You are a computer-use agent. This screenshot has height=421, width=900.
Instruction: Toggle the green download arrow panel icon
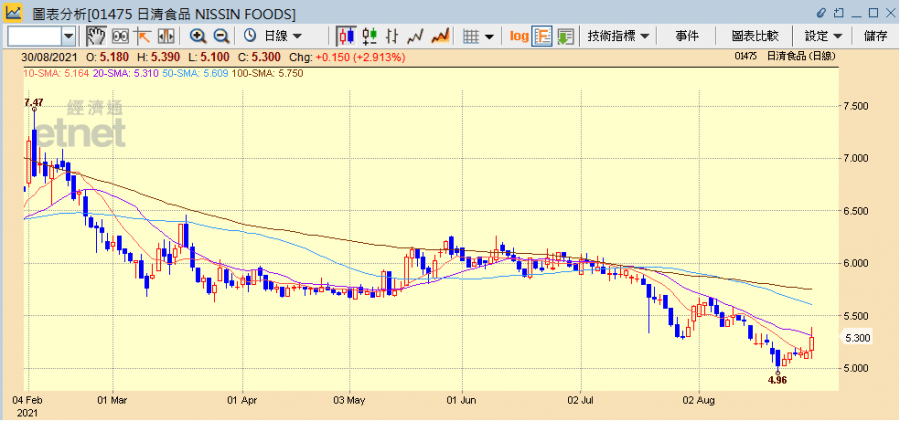tap(565, 36)
